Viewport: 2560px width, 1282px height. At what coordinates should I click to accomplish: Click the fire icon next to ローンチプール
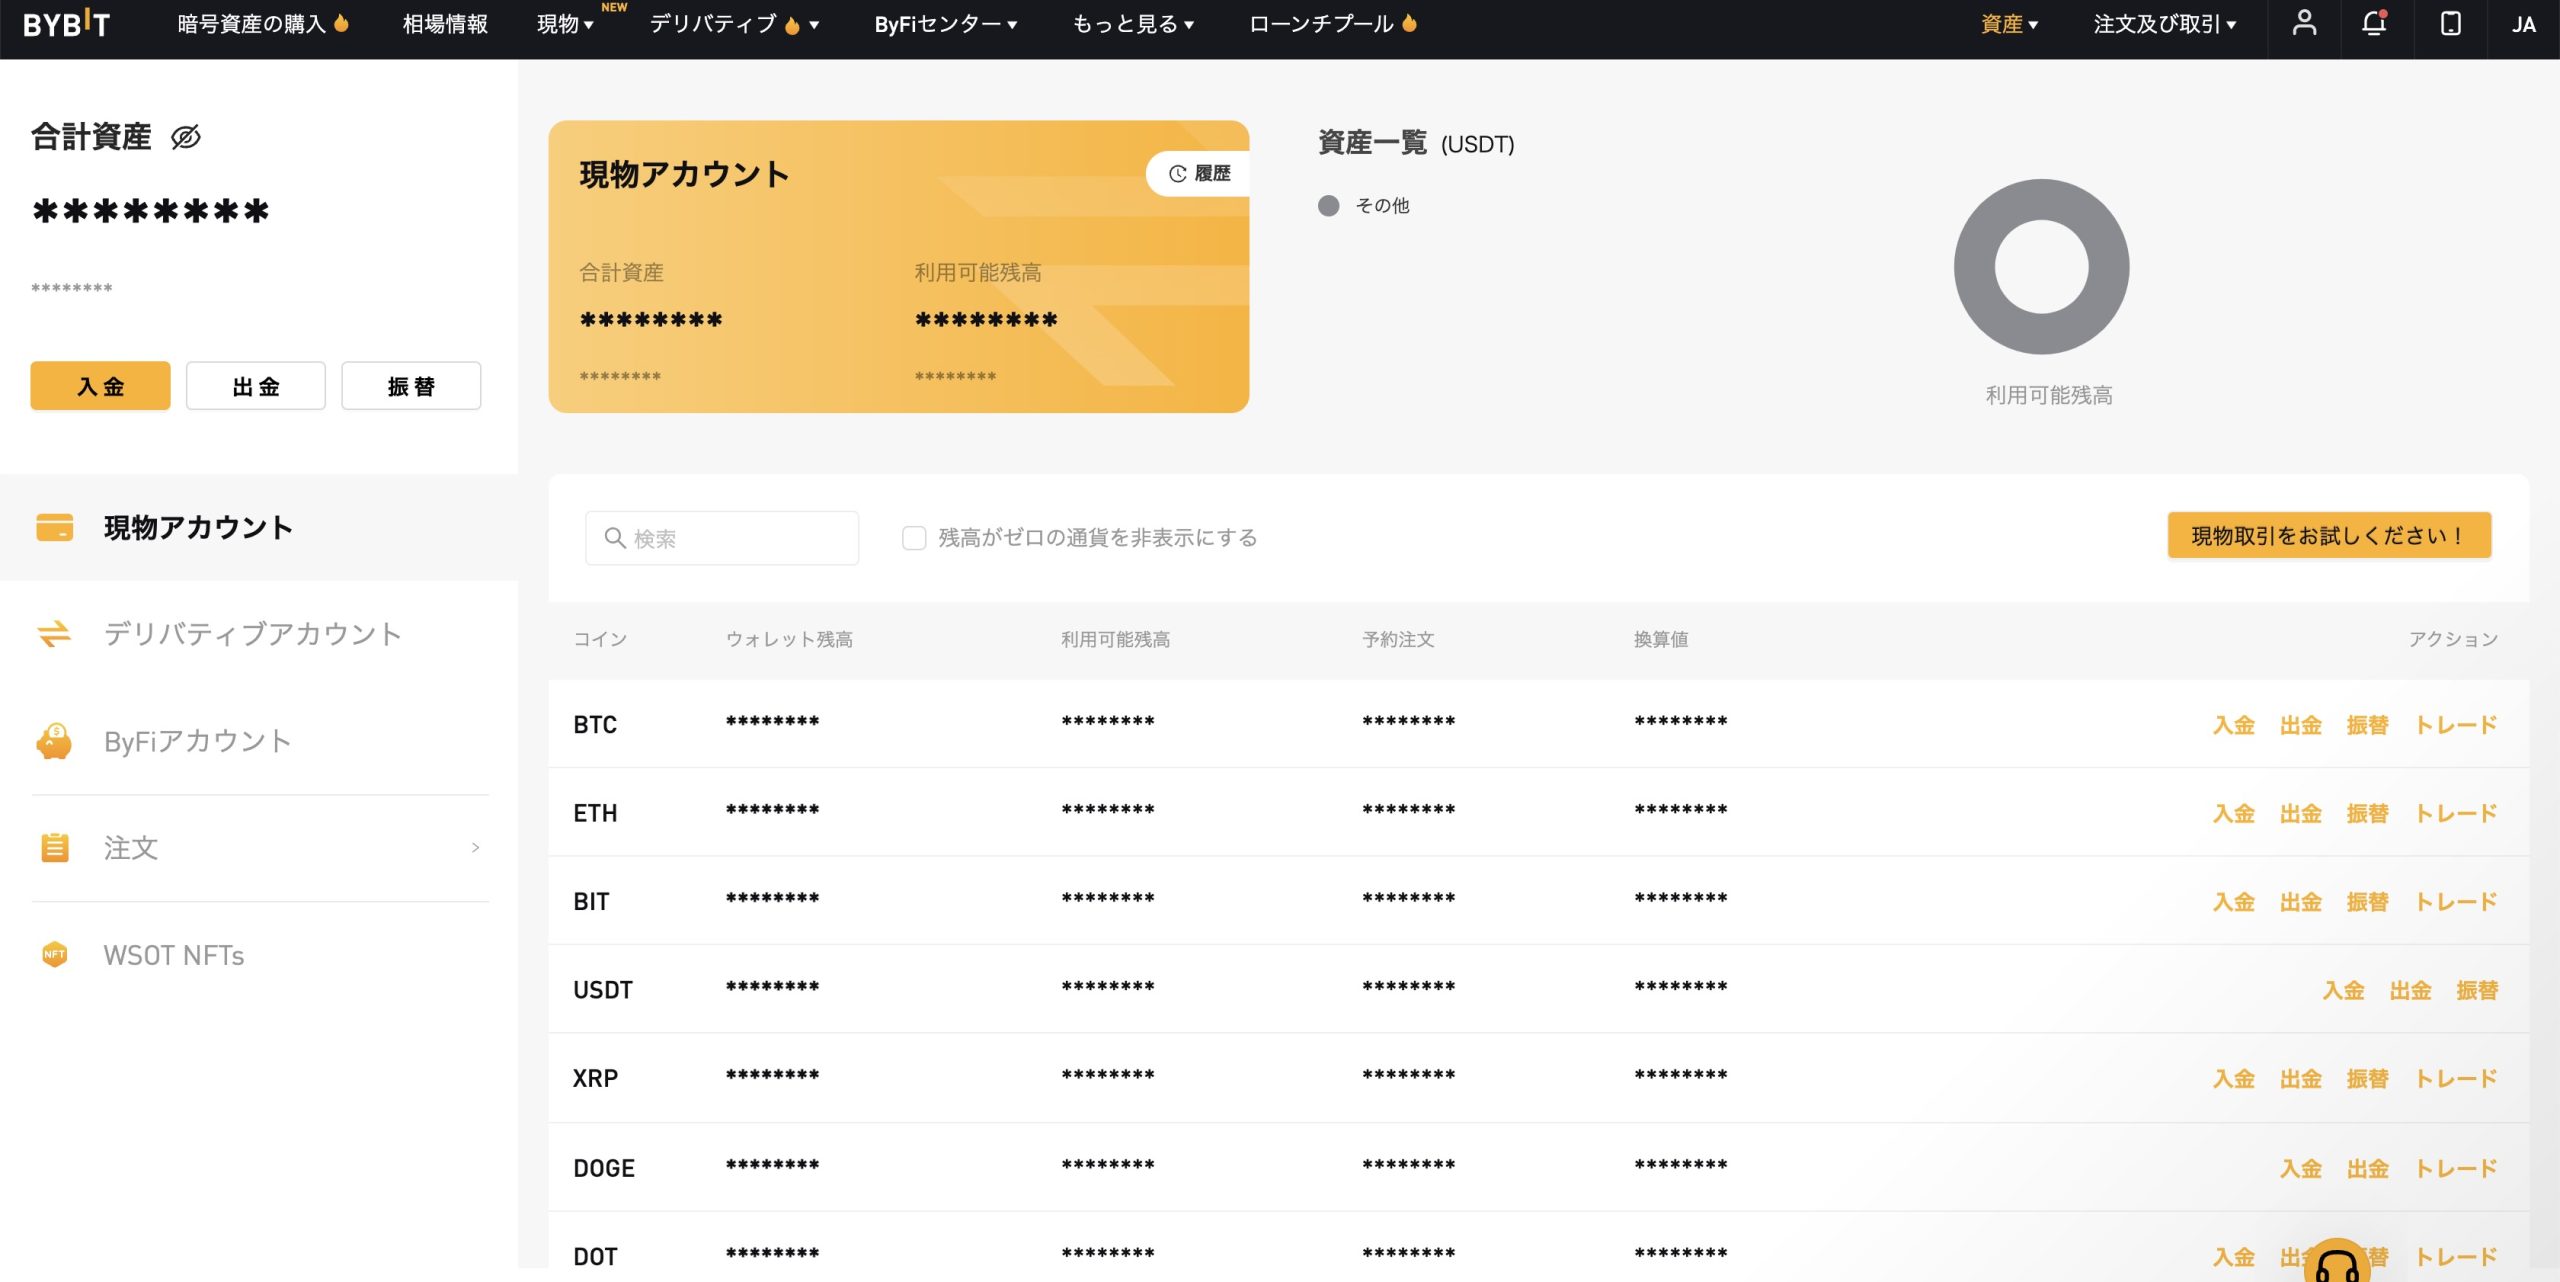click(x=1410, y=22)
